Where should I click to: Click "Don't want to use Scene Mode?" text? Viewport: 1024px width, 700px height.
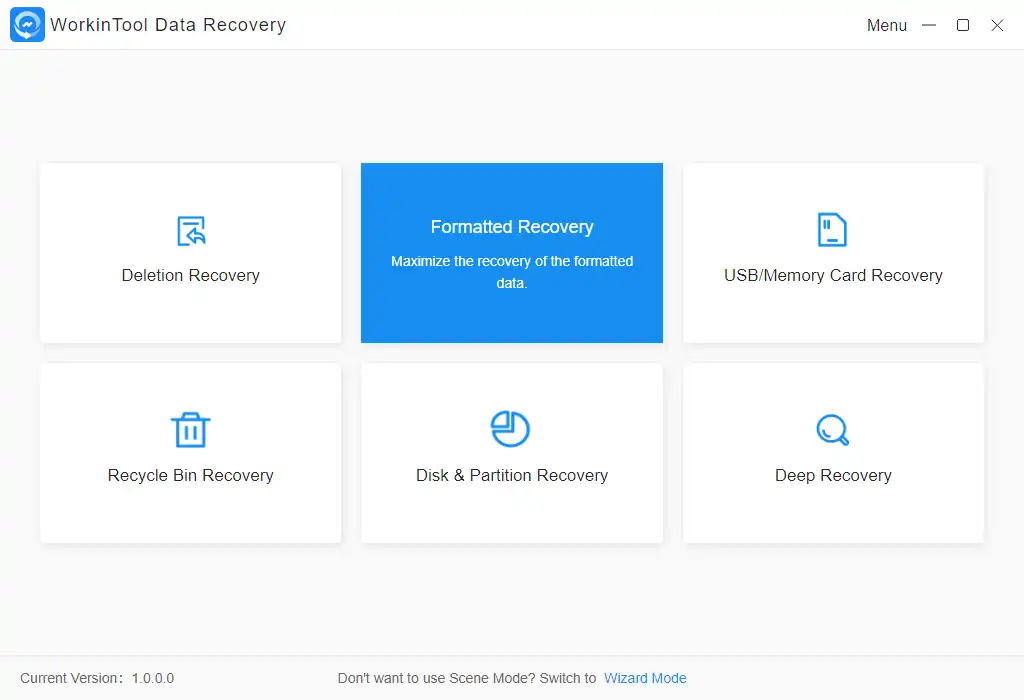tap(438, 678)
